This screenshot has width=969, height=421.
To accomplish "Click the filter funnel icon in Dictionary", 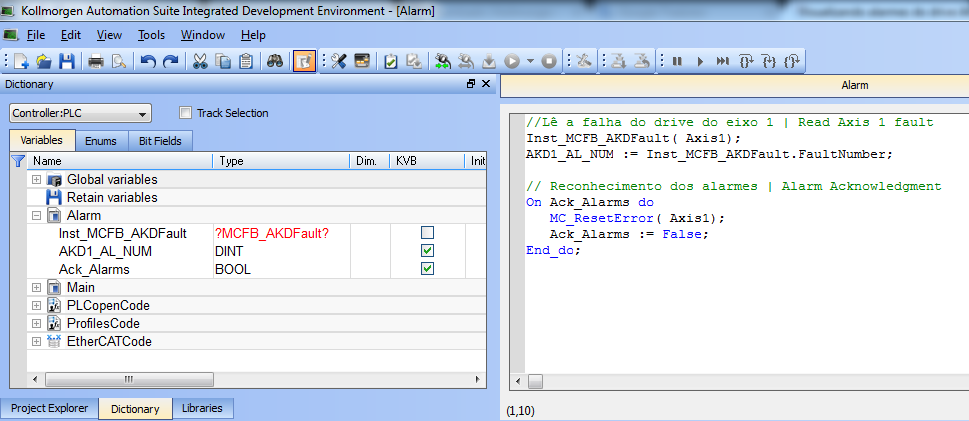I will [x=18, y=161].
